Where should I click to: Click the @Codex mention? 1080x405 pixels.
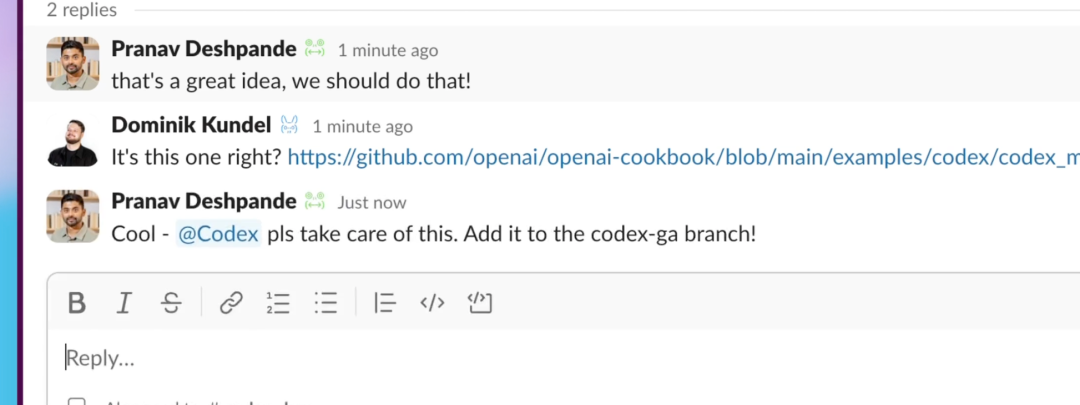pyautogui.click(x=218, y=234)
